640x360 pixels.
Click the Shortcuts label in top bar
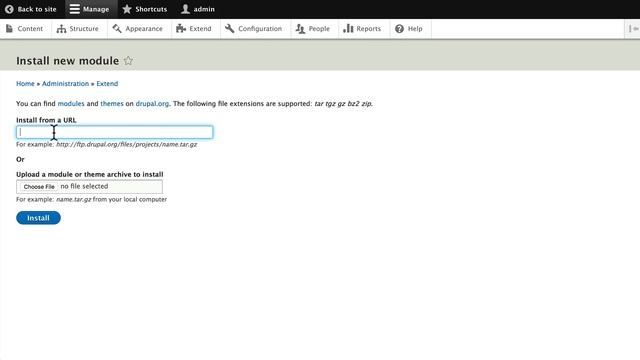click(151, 9)
